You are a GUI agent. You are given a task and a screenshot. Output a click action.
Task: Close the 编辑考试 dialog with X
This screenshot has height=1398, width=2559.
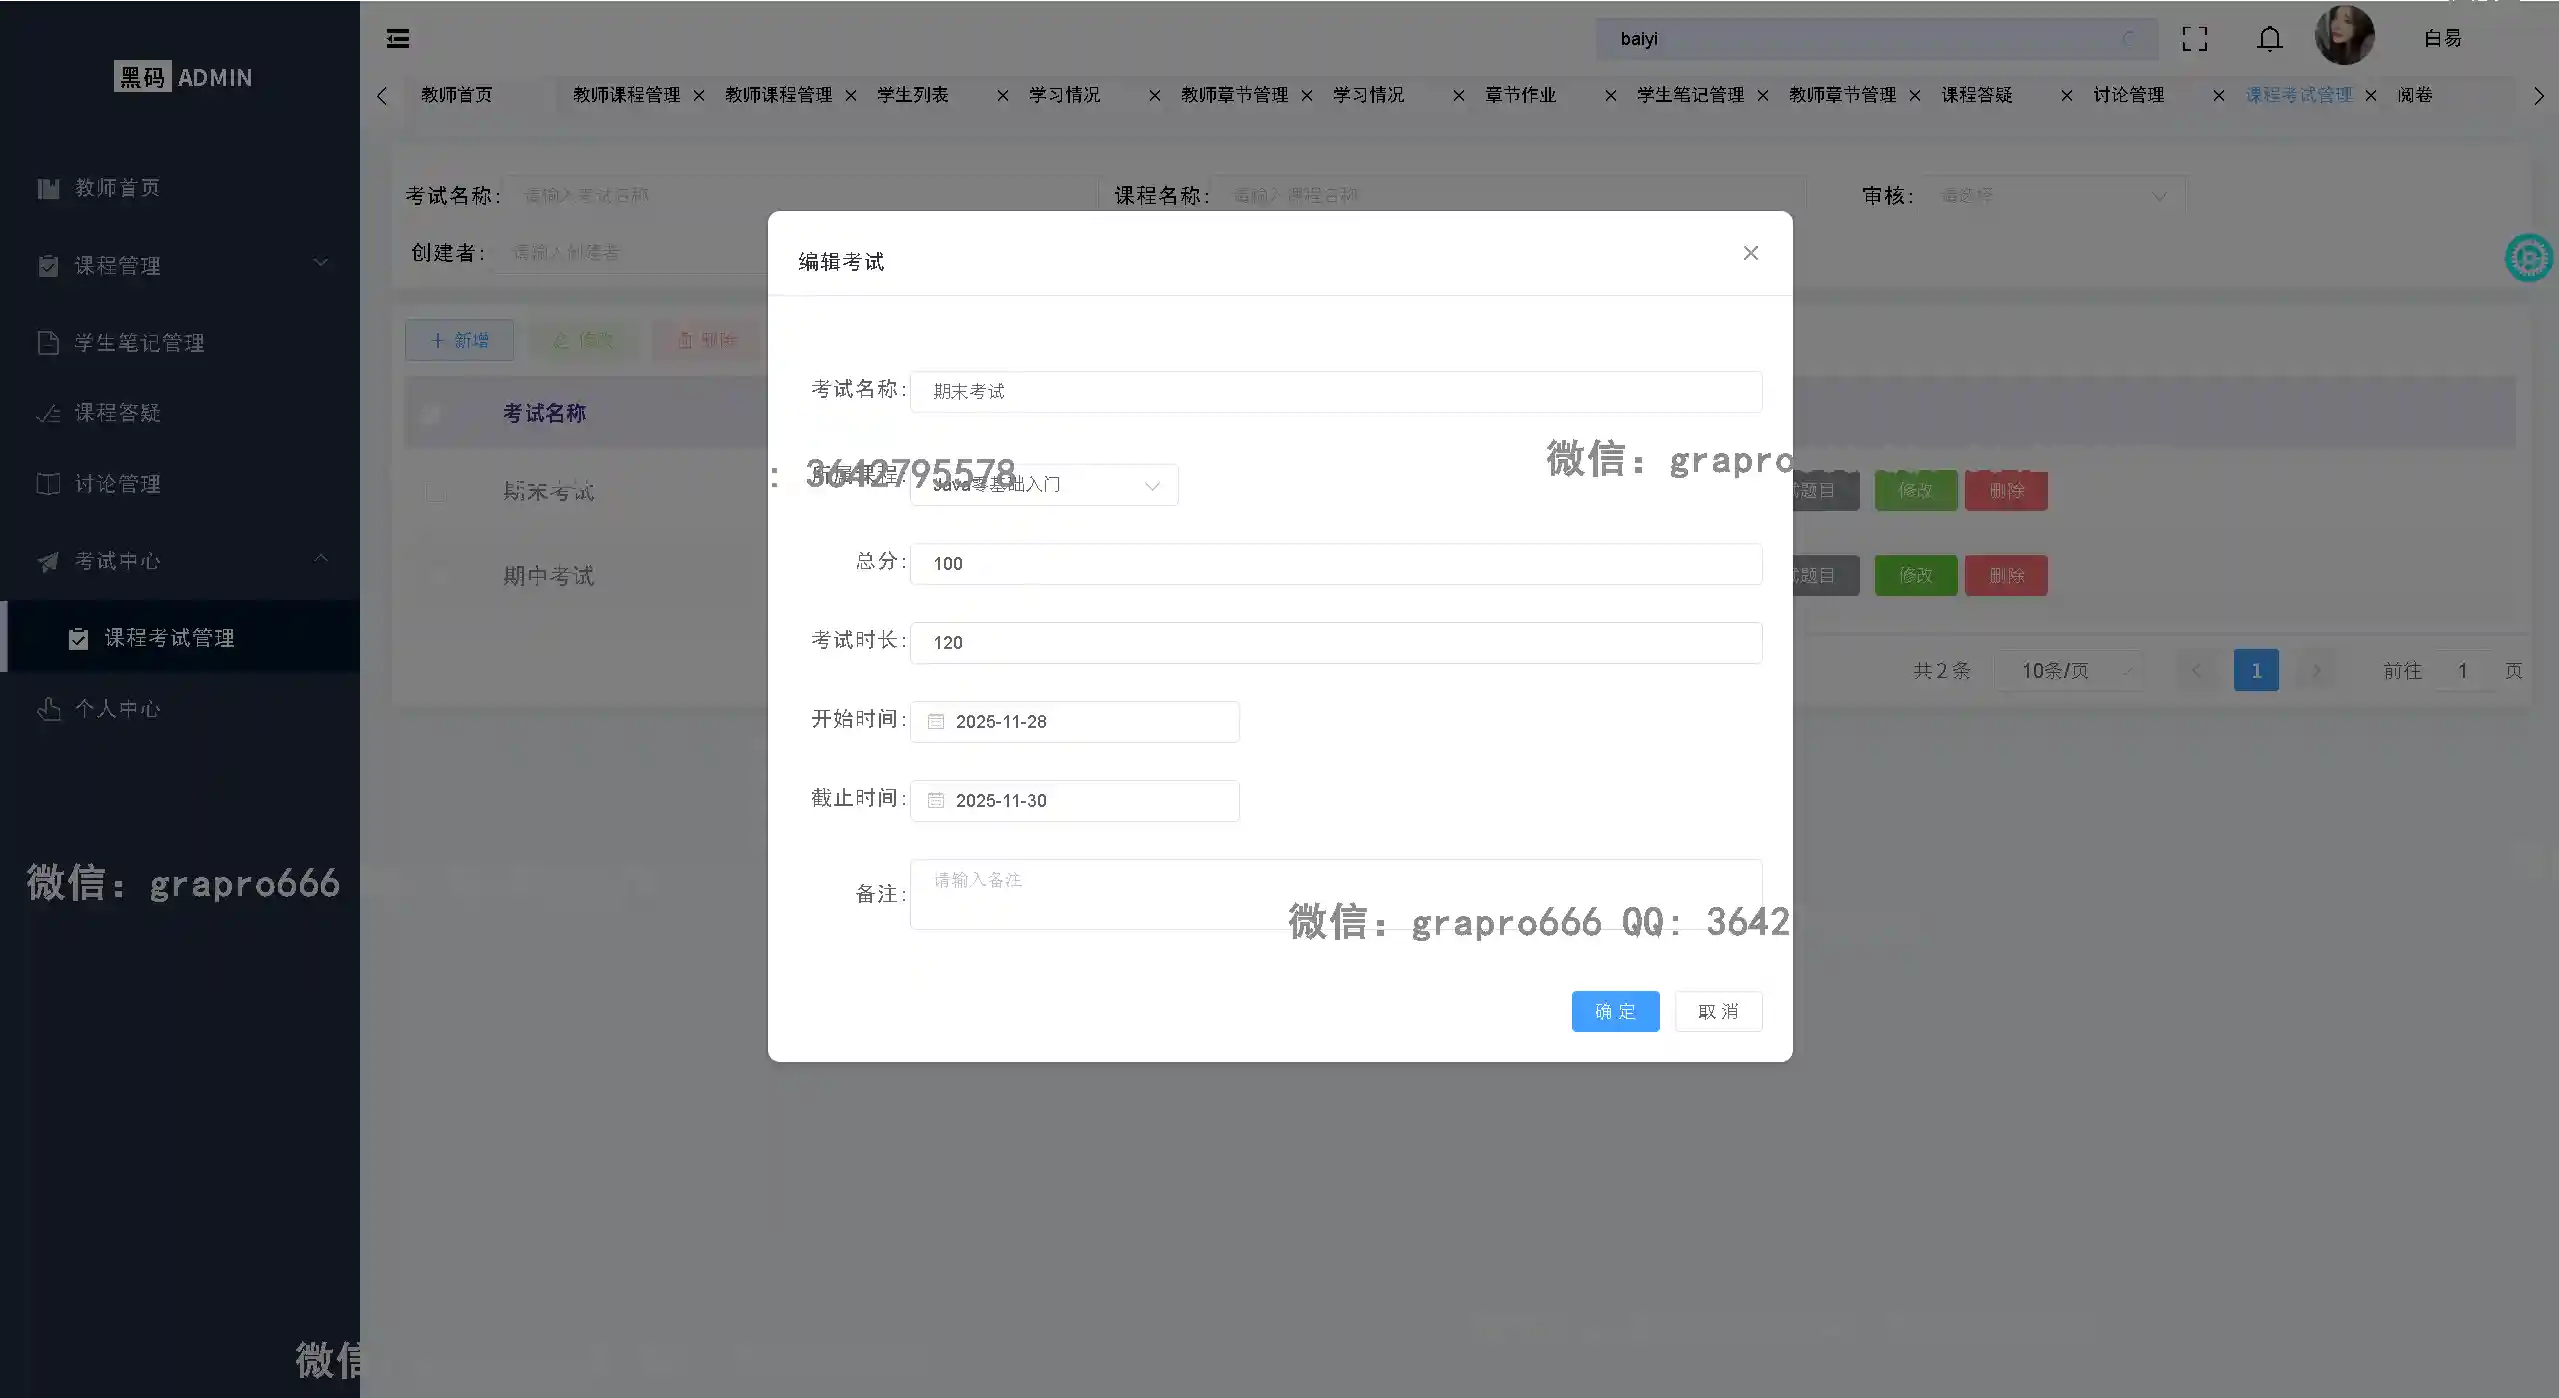pos(1750,253)
